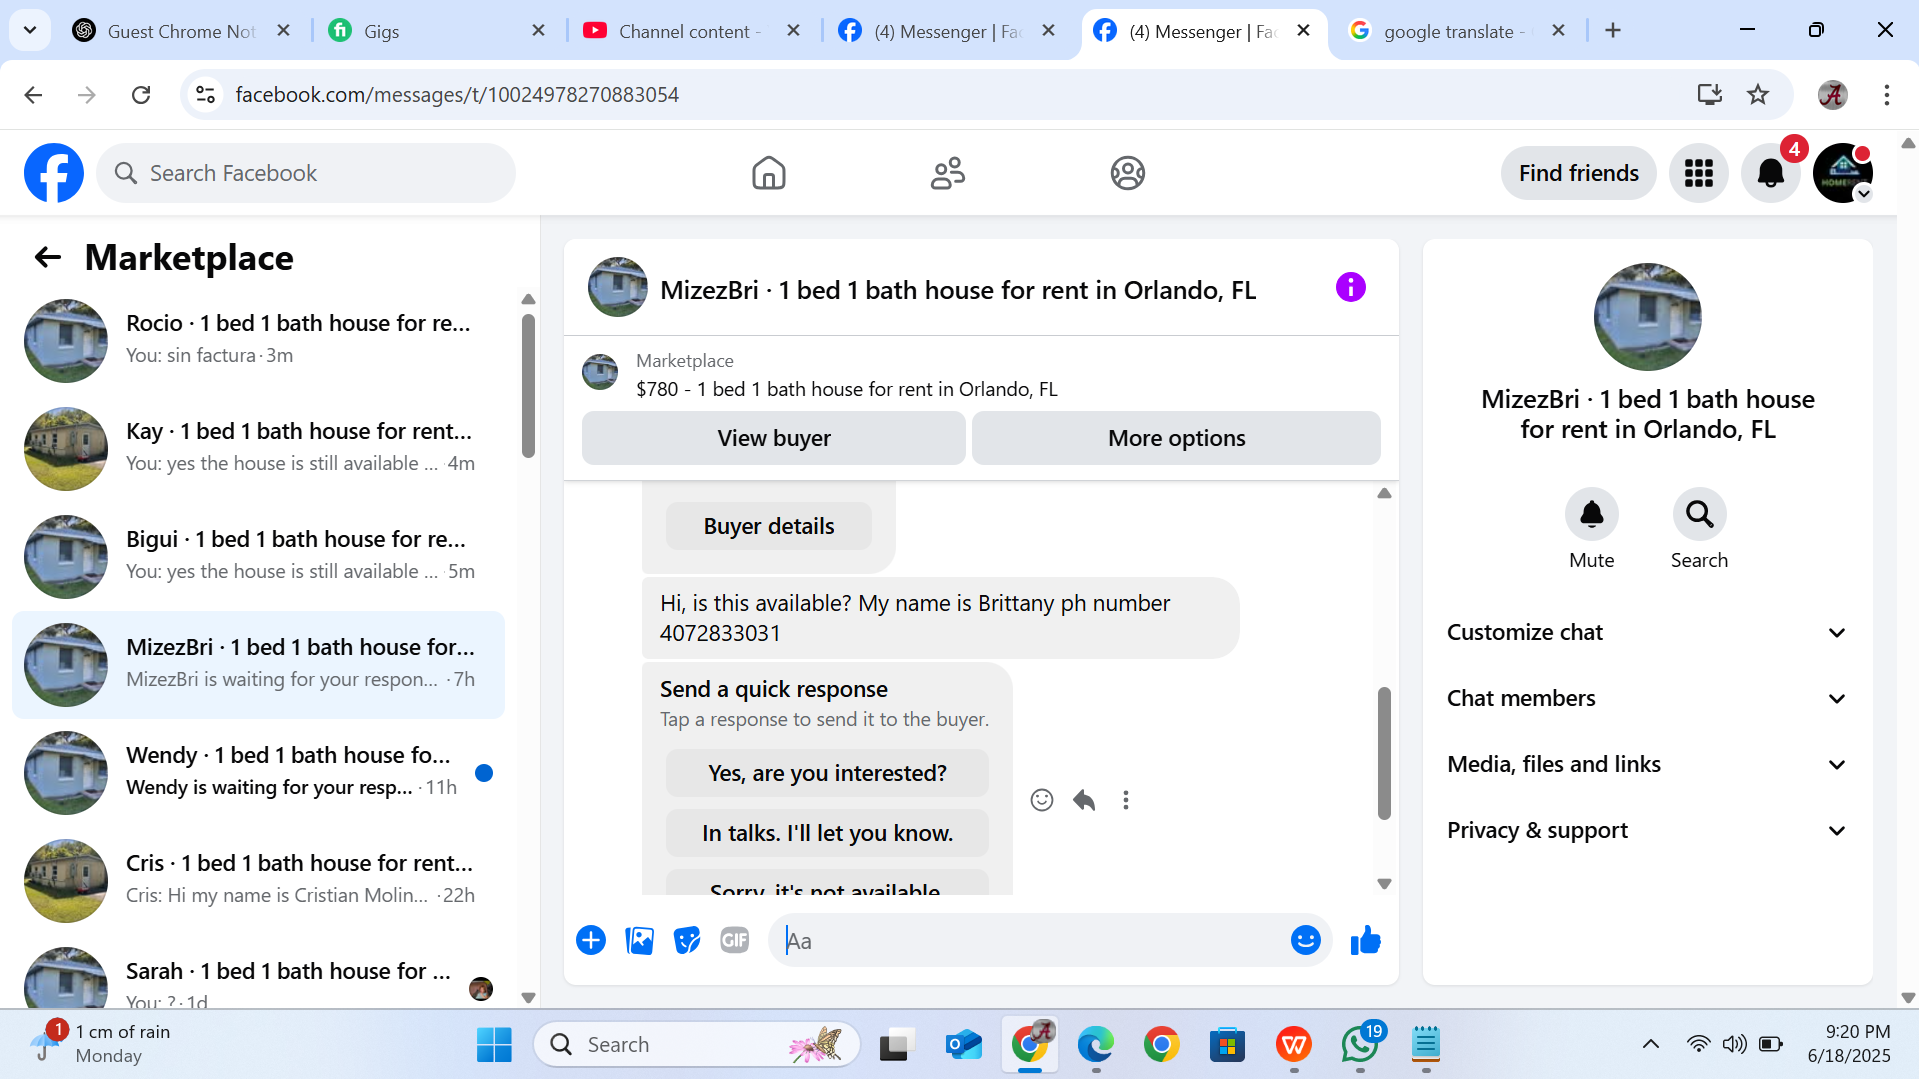Image resolution: width=1919 pixels, height=1079 pixels.
Task: Open Wendy's unread conversation
Action: click(x=258, y=773)
